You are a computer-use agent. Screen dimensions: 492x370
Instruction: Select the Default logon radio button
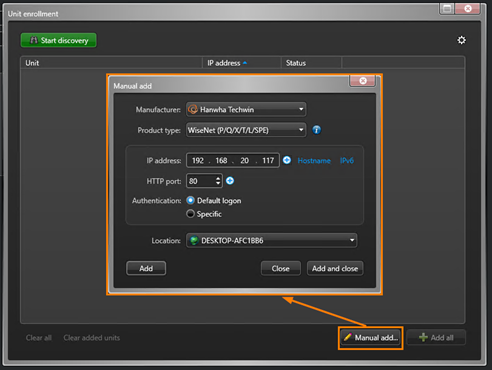(x=190, y=200)
